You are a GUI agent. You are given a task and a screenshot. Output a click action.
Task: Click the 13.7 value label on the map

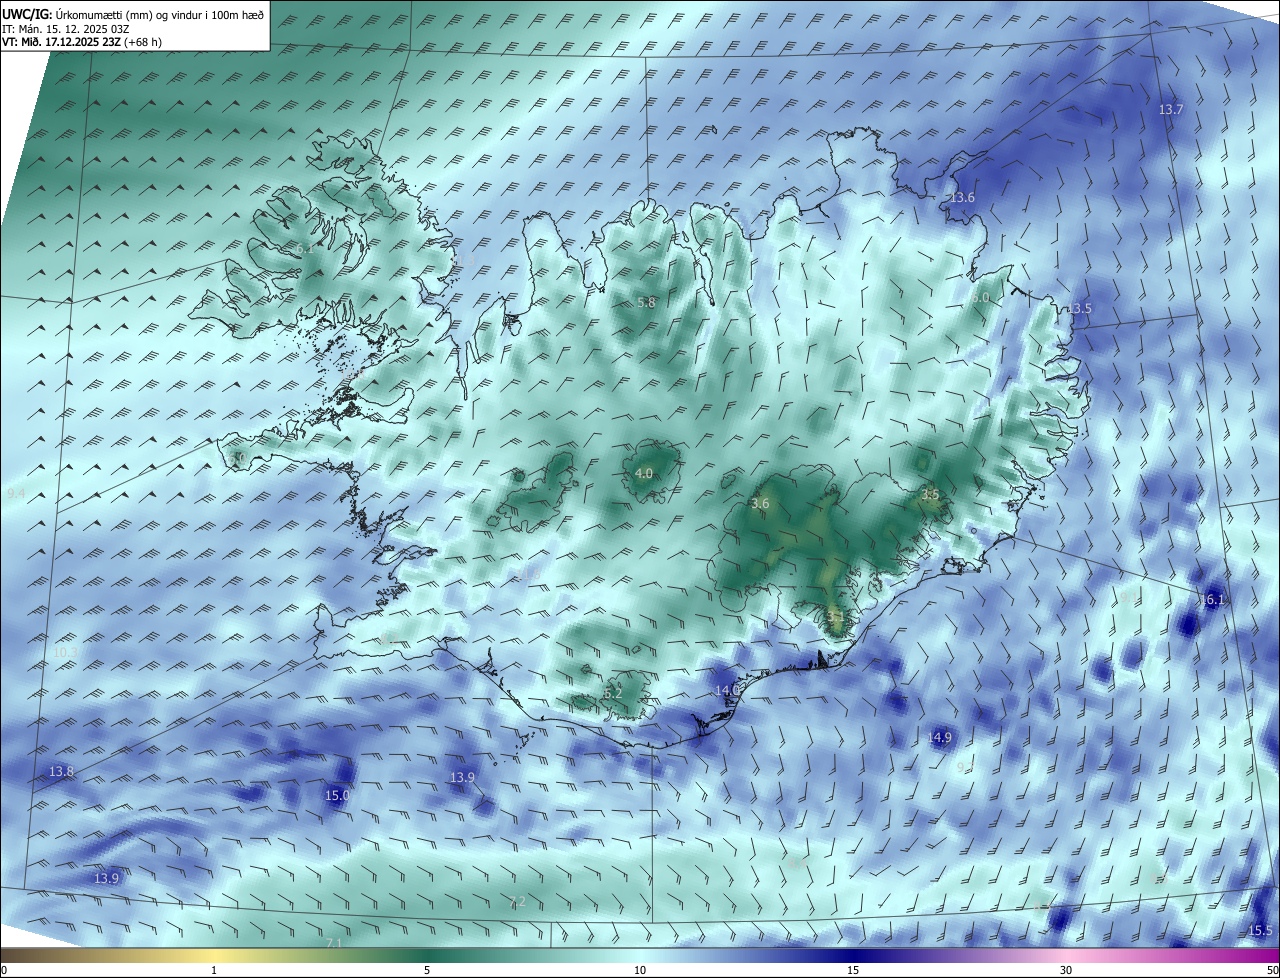tap(1170, 109)
